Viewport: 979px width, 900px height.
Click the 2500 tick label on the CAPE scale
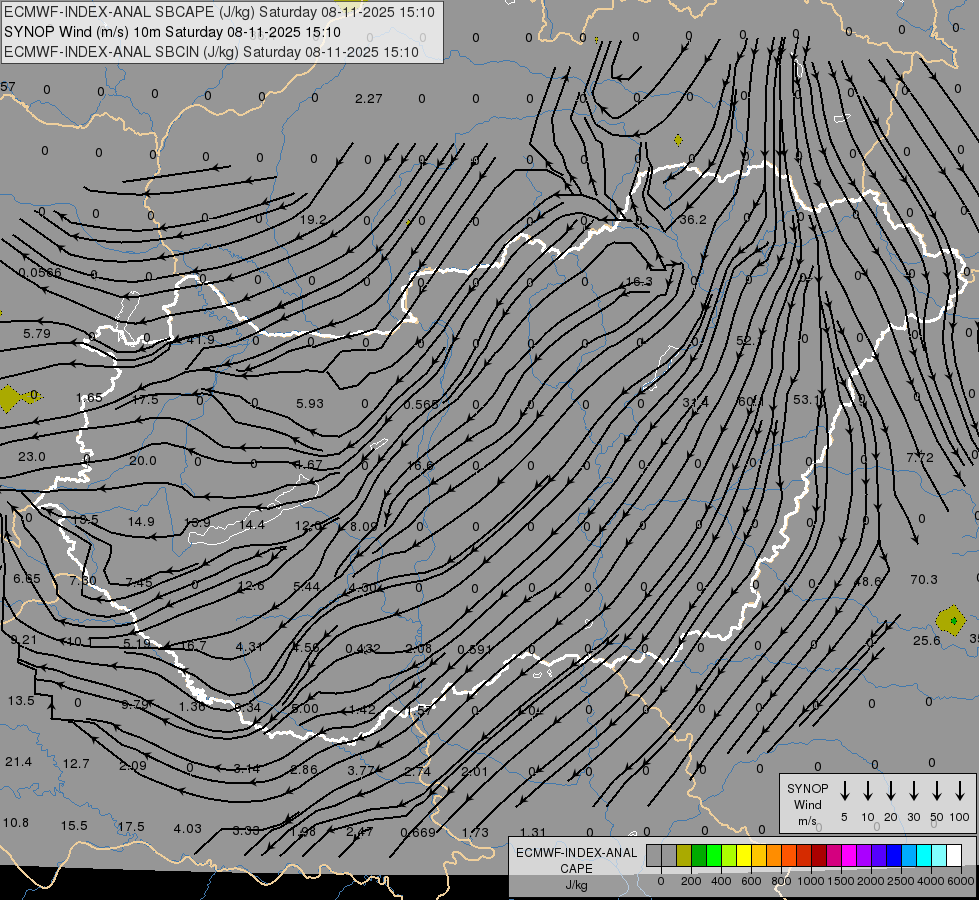coord(900,881)
